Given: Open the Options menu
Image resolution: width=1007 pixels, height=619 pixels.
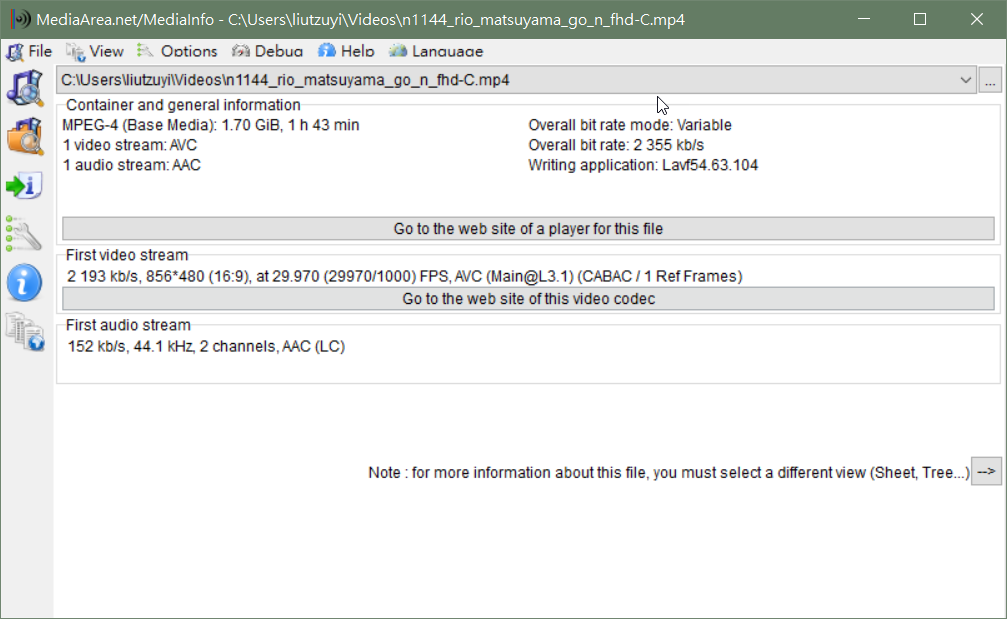Looking at the screenshot, I should click(x=177, y=51).
